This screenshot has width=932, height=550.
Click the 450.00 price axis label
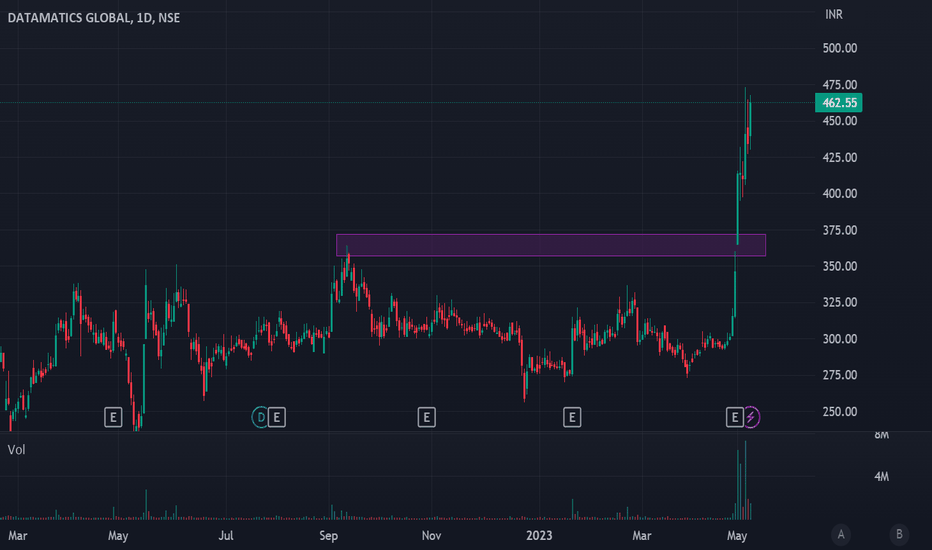pos(839,121)
